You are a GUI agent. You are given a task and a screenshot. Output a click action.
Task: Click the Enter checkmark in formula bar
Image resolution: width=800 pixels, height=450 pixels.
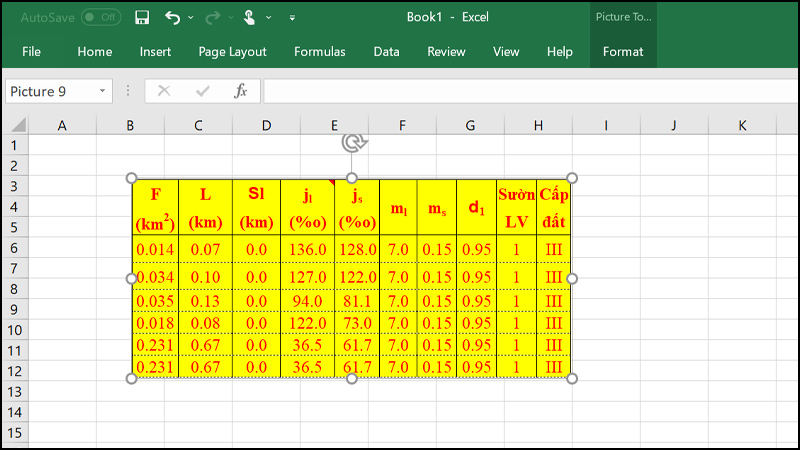[203, 91]
